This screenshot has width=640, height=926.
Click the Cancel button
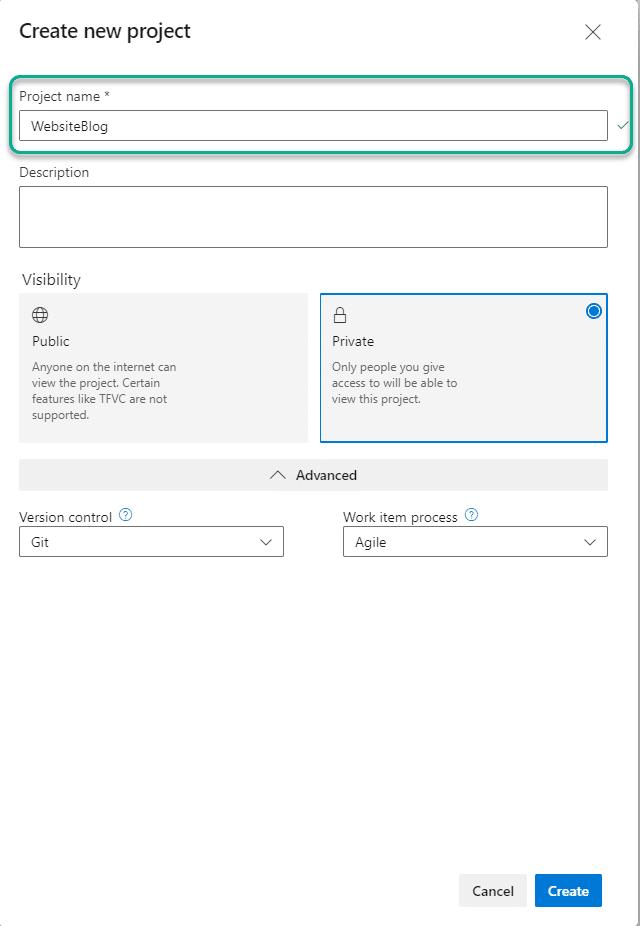[493, 891]
